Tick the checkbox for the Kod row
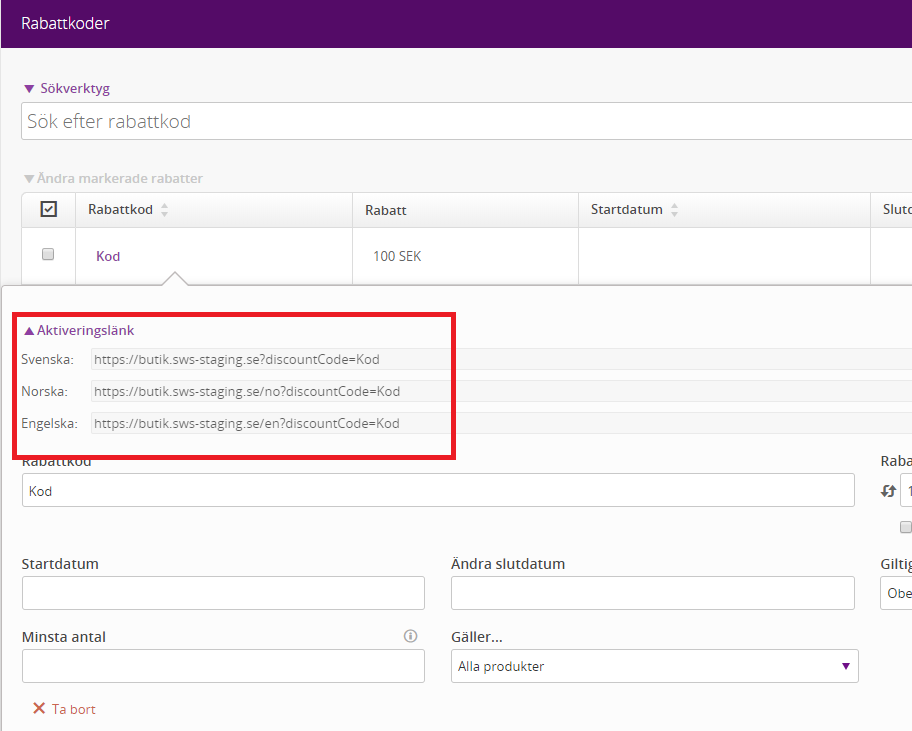Image resolution: width=912 pixels, height=731 pixels. (x=48, y=255)
